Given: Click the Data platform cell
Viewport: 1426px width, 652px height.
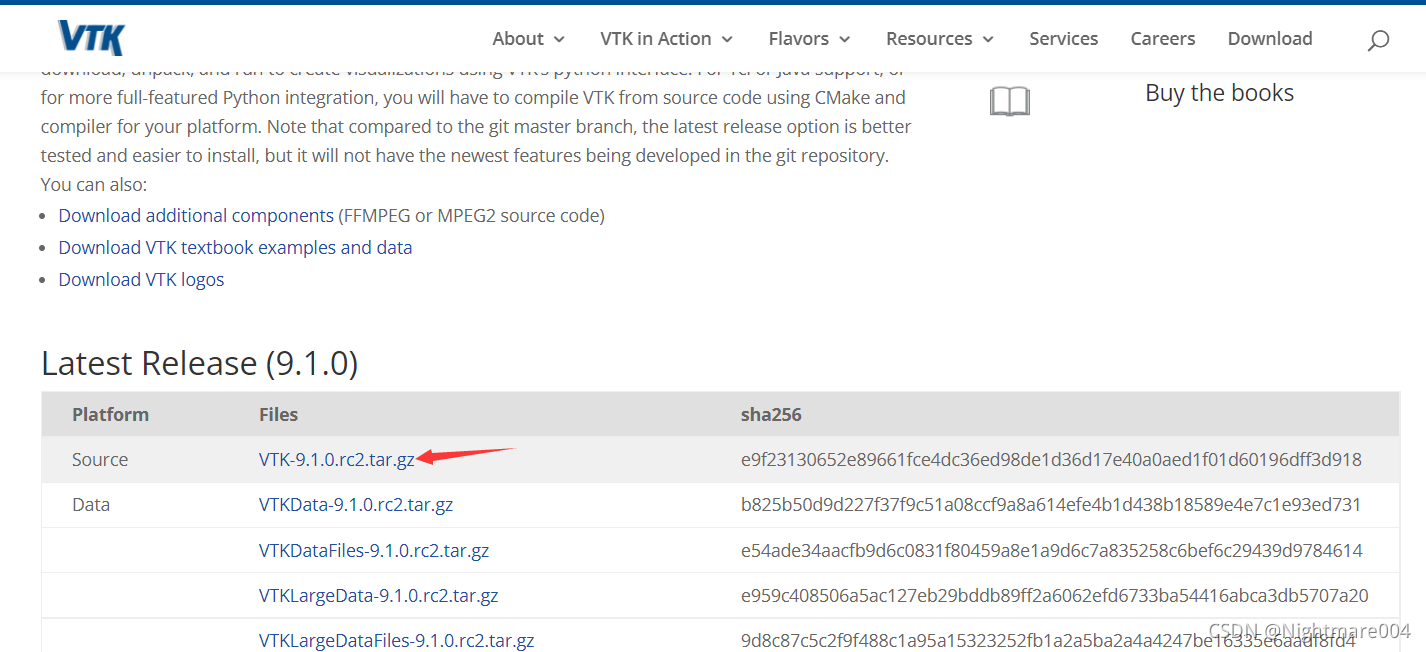Looking at the screenshot, I should (x=91, y=505).
